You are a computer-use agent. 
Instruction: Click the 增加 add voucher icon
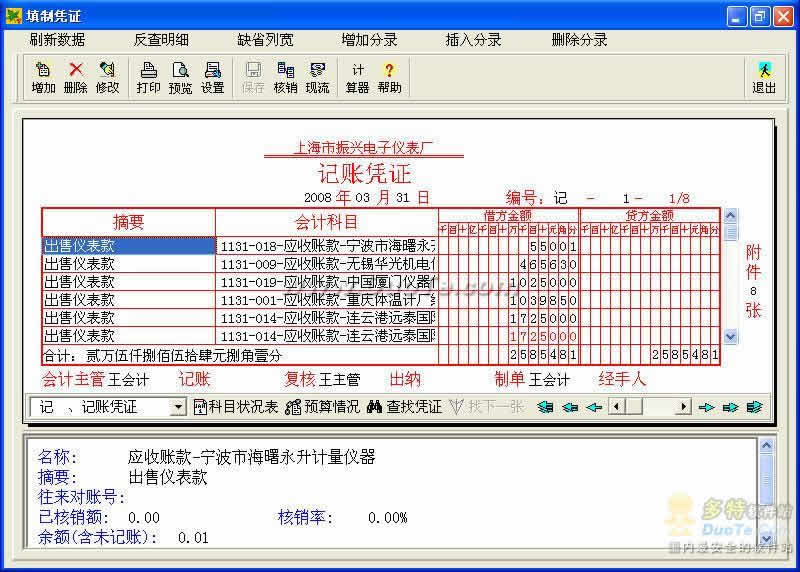pyautogui.click(x=43, y=77)
